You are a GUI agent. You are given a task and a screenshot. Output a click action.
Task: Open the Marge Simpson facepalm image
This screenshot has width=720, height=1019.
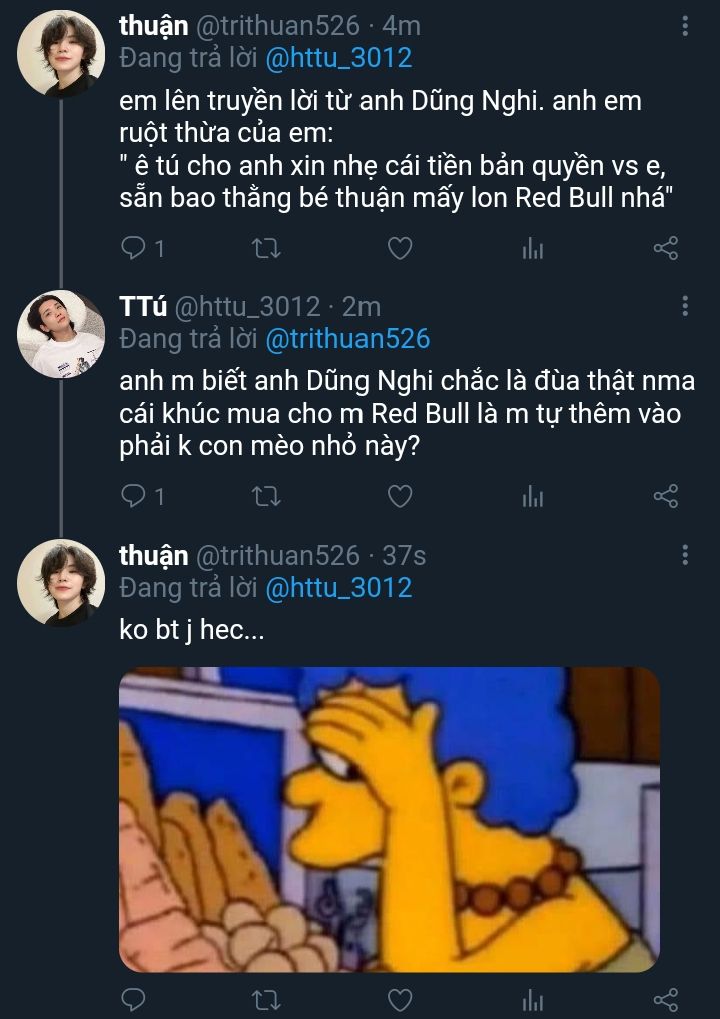coord(390,820)
